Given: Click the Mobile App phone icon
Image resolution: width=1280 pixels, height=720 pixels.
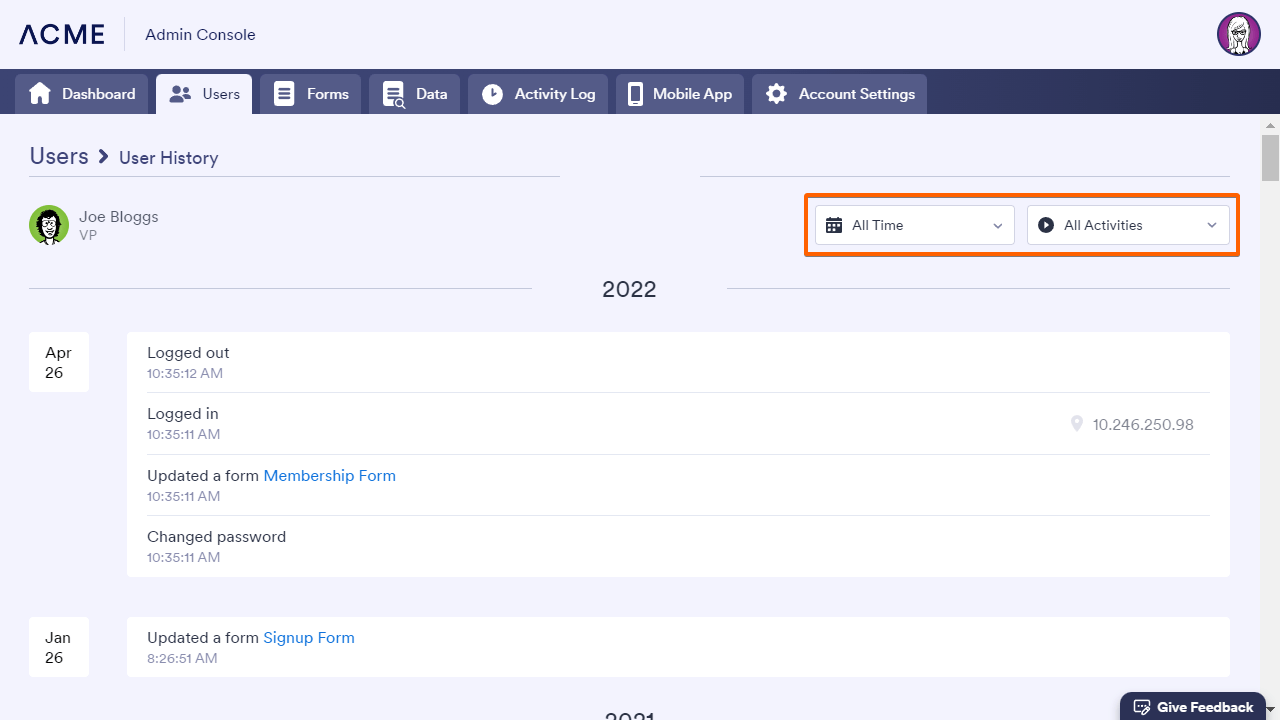Looking at the screenshot, I should tap(635, 94).
